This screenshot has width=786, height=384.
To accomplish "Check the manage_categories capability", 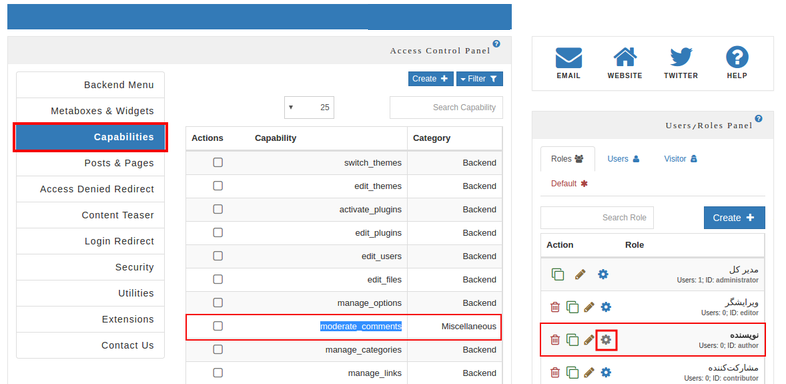I will click(x=218, y=349).
